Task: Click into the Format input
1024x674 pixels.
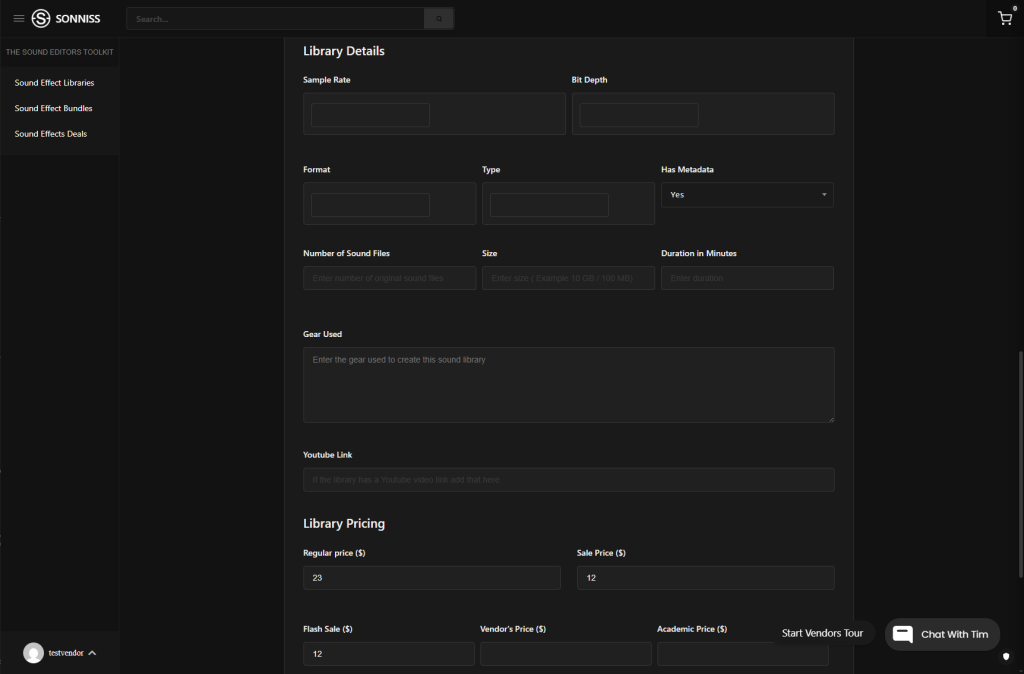Action: pyautogui.click(x=370, y=205)
